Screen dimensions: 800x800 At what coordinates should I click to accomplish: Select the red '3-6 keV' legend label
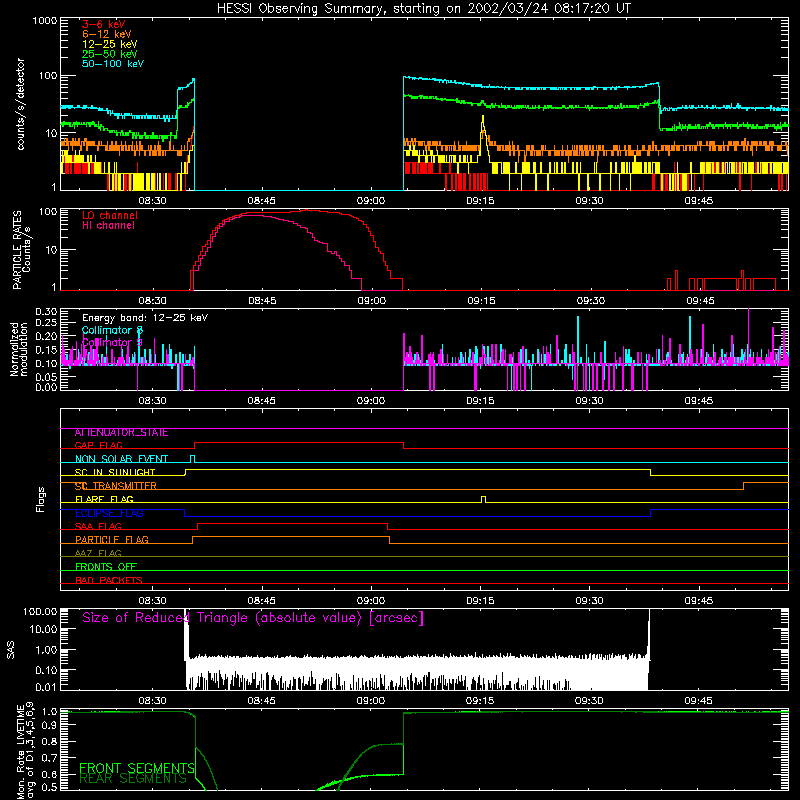(x=103, y=24)
